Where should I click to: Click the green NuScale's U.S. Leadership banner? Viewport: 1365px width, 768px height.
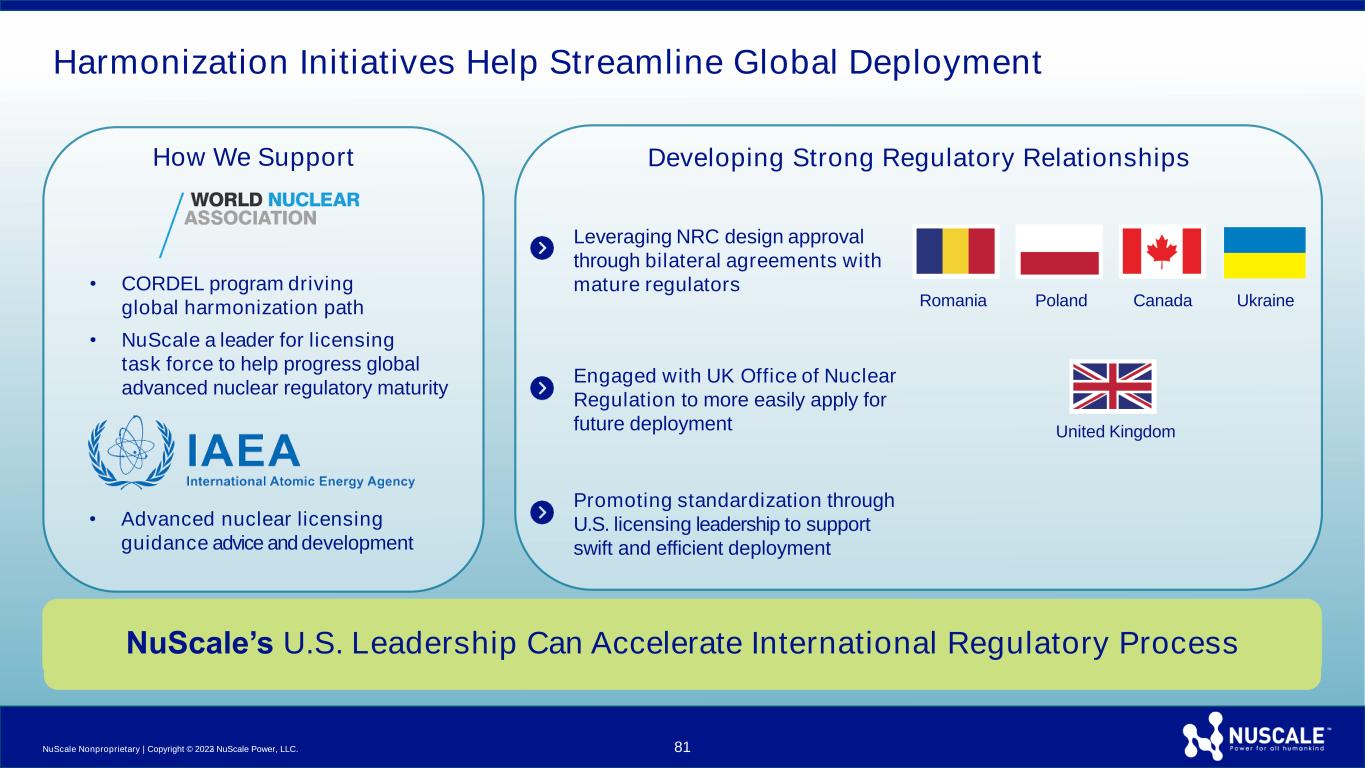pos(682,644)
